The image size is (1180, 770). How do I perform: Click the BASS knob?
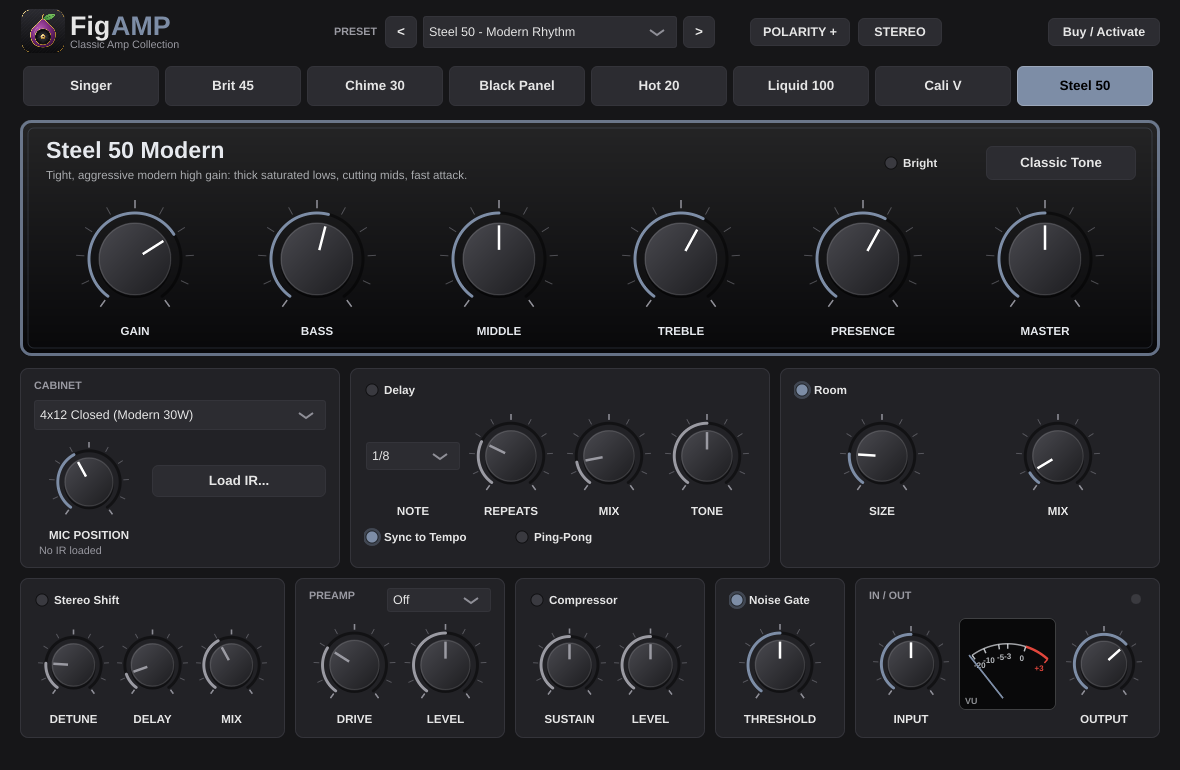point(317,258)
